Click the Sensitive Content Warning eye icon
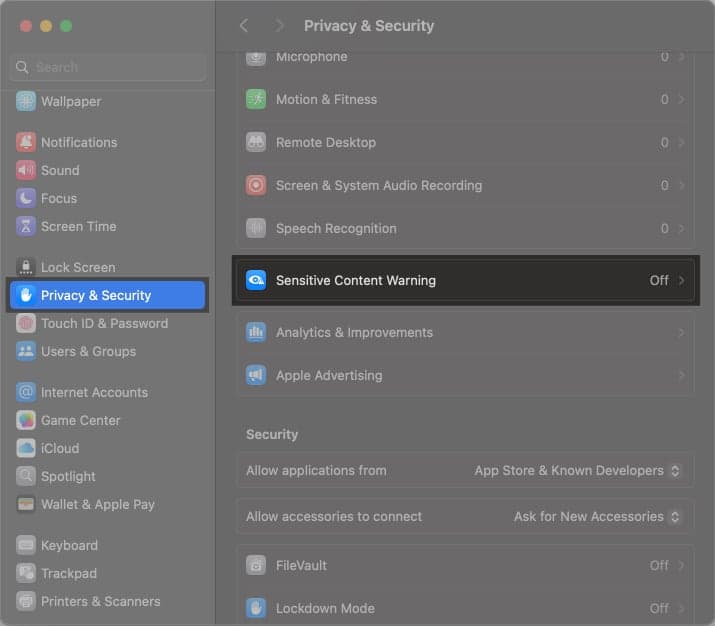Screen dimensions: 715x626 pos(256,280)
